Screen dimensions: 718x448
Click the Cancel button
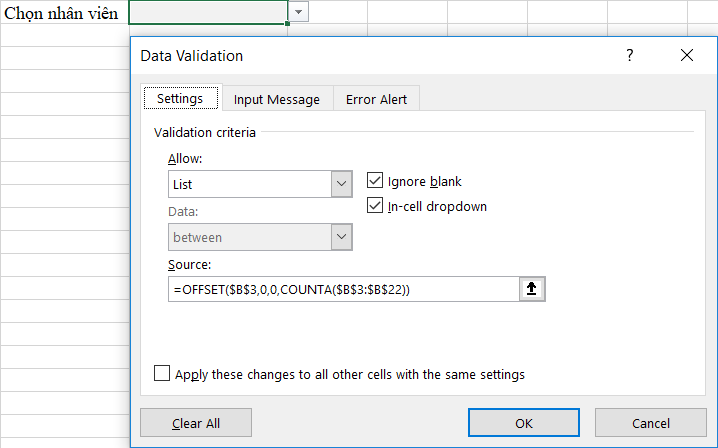(x=651, y=423)
